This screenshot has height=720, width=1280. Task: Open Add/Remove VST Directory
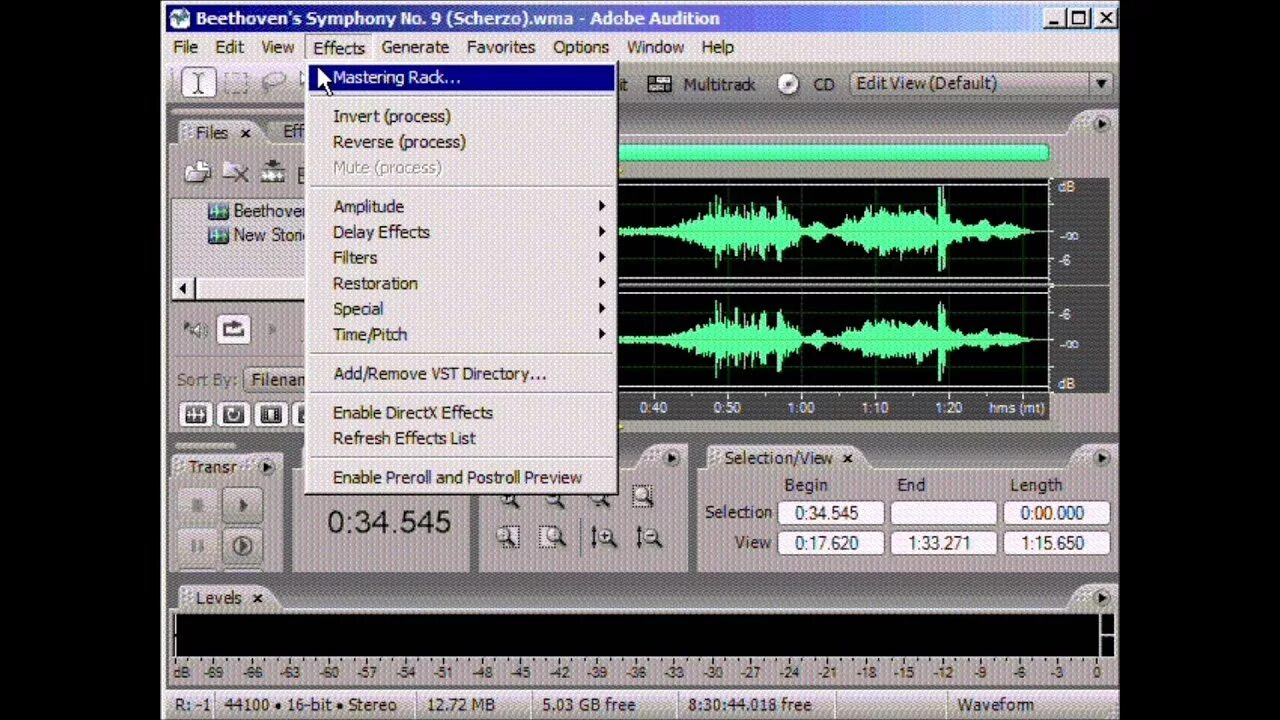(461, 374)
